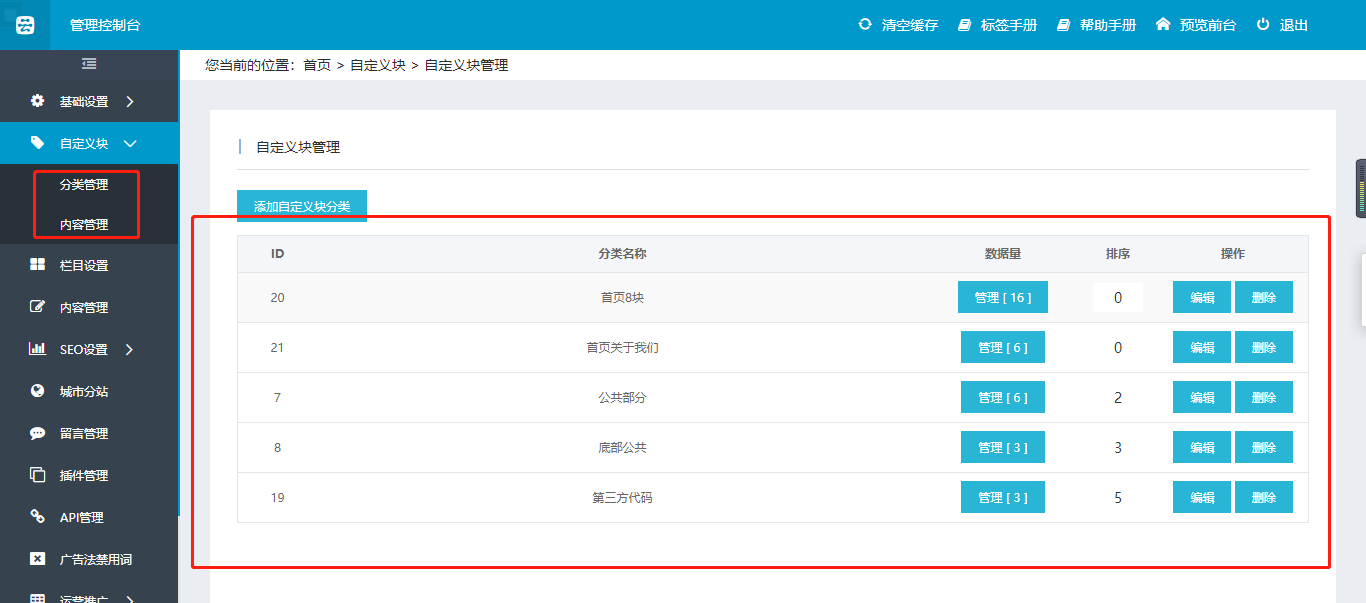Viewport: 1366px width, 603px height.
Task: Click the globe icon beside 城市分站
Action: (38, 391)
